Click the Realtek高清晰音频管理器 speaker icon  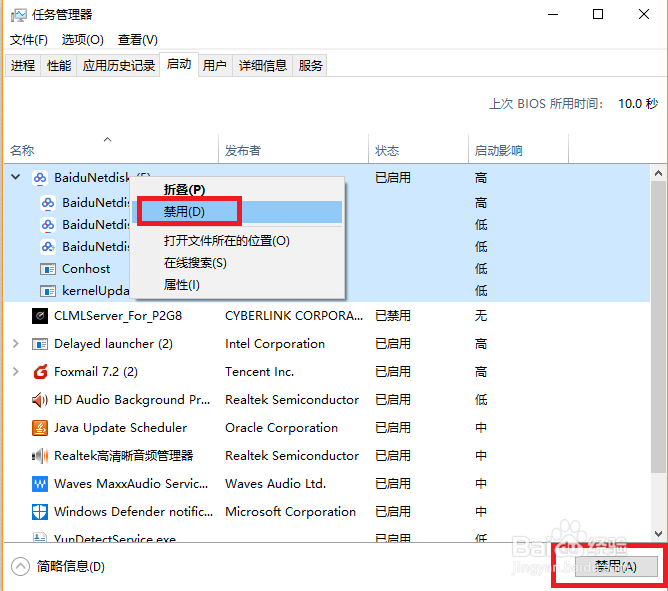pos(40,456)
